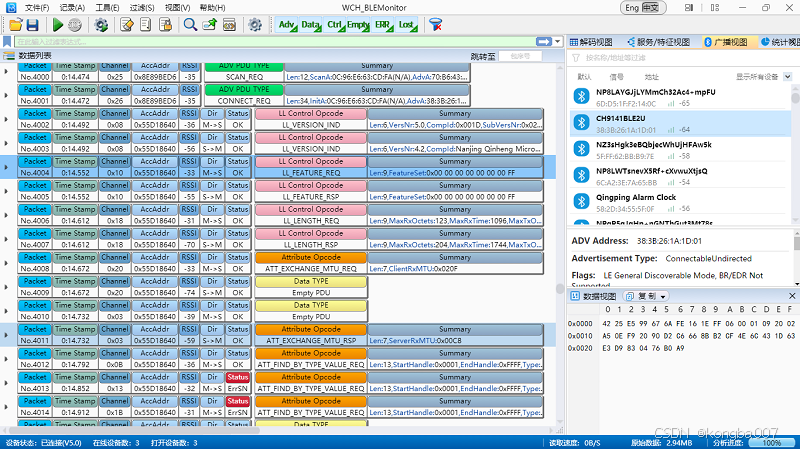This screenshot has width=800, height=449.
Task: Open the gear-with-arrow capture settings icon
Action: pyautogui.click(x=101, y=24)
